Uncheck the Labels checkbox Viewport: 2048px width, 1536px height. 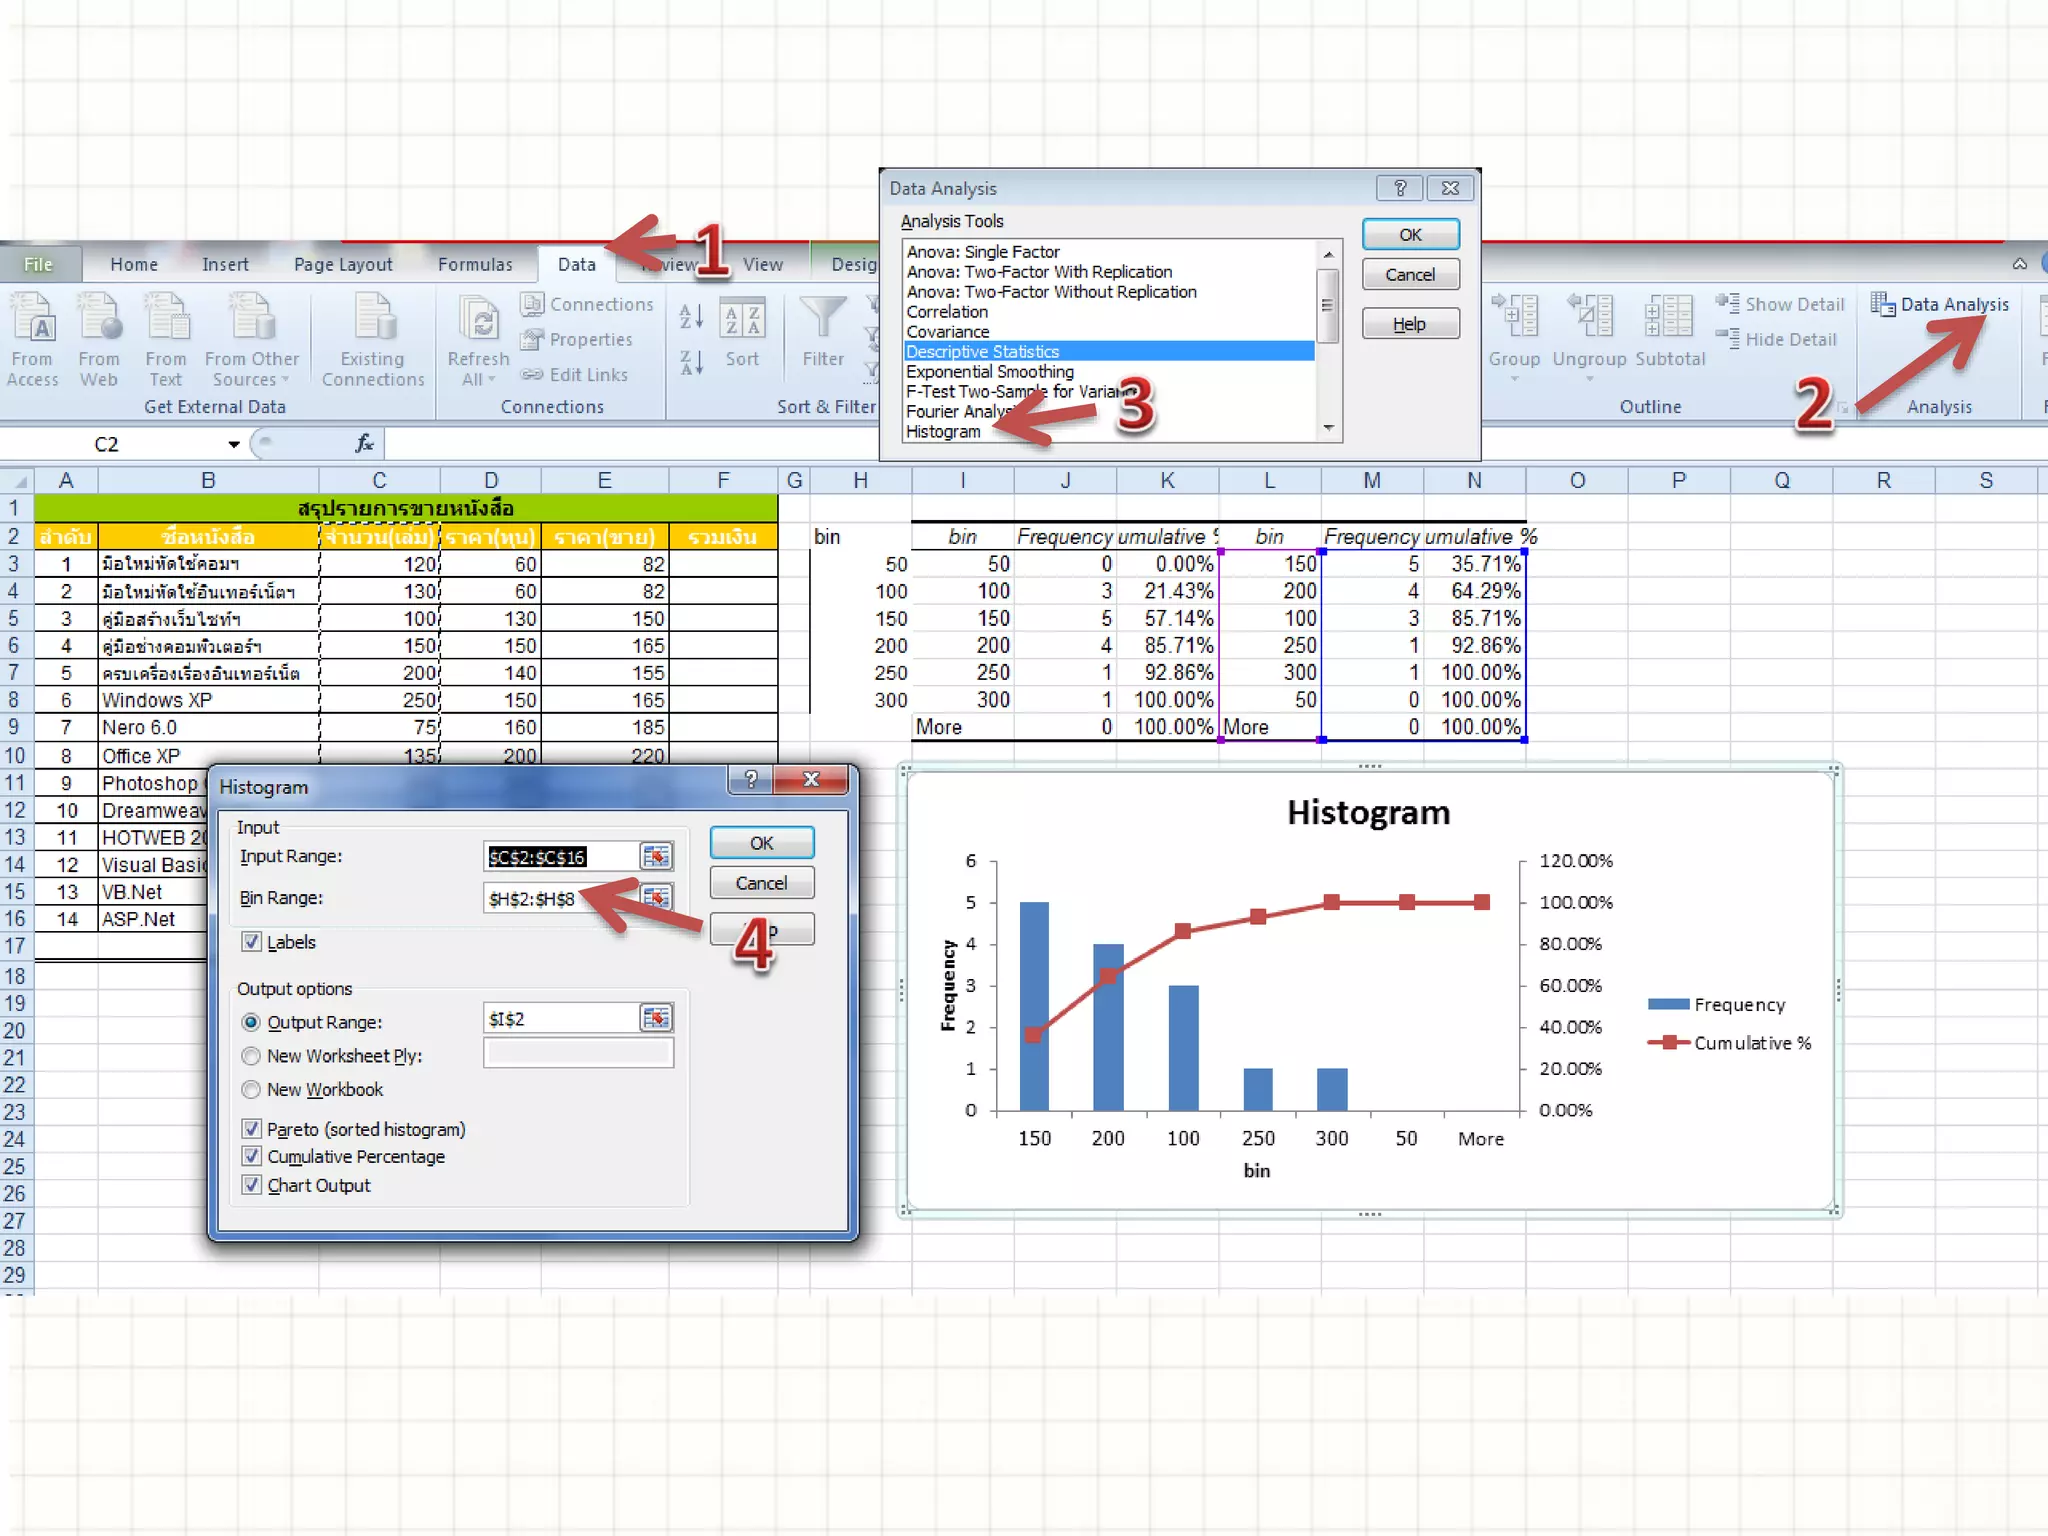[x=252, y=942]
